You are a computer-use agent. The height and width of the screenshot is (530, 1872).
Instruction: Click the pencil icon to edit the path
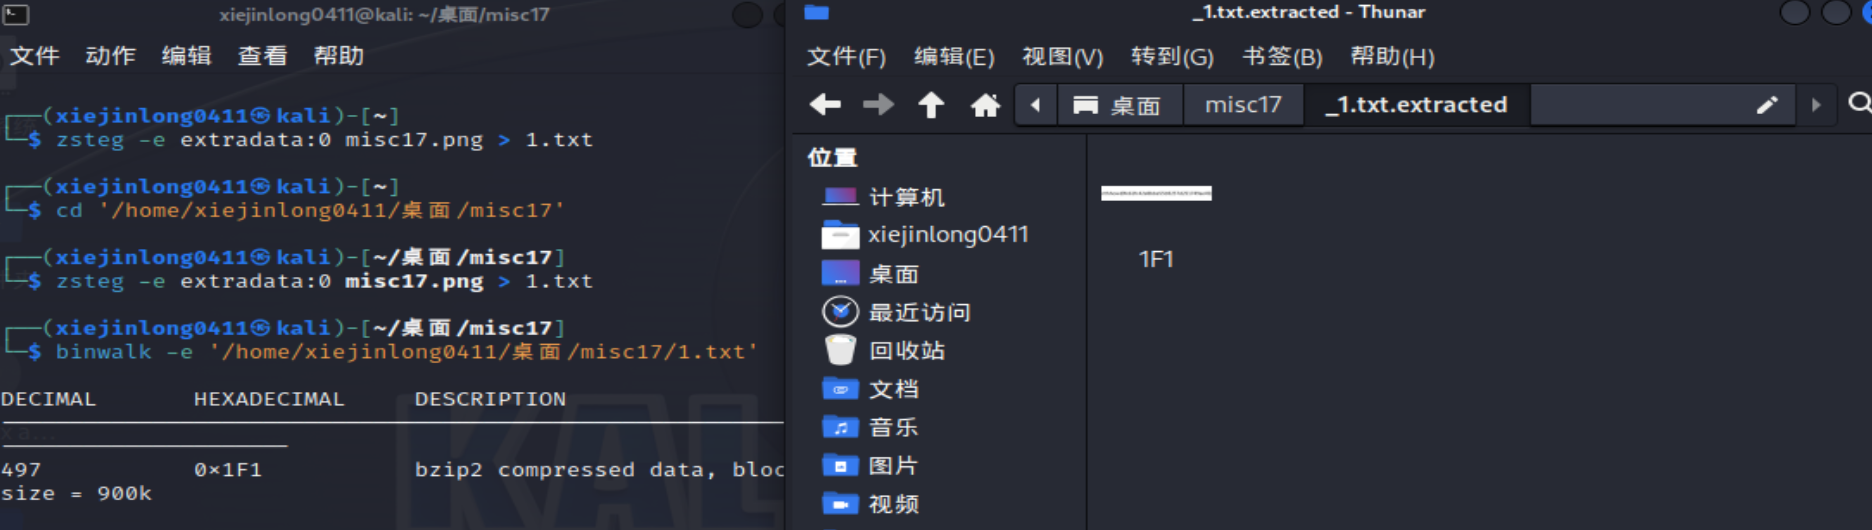[x=1767, y=104]
